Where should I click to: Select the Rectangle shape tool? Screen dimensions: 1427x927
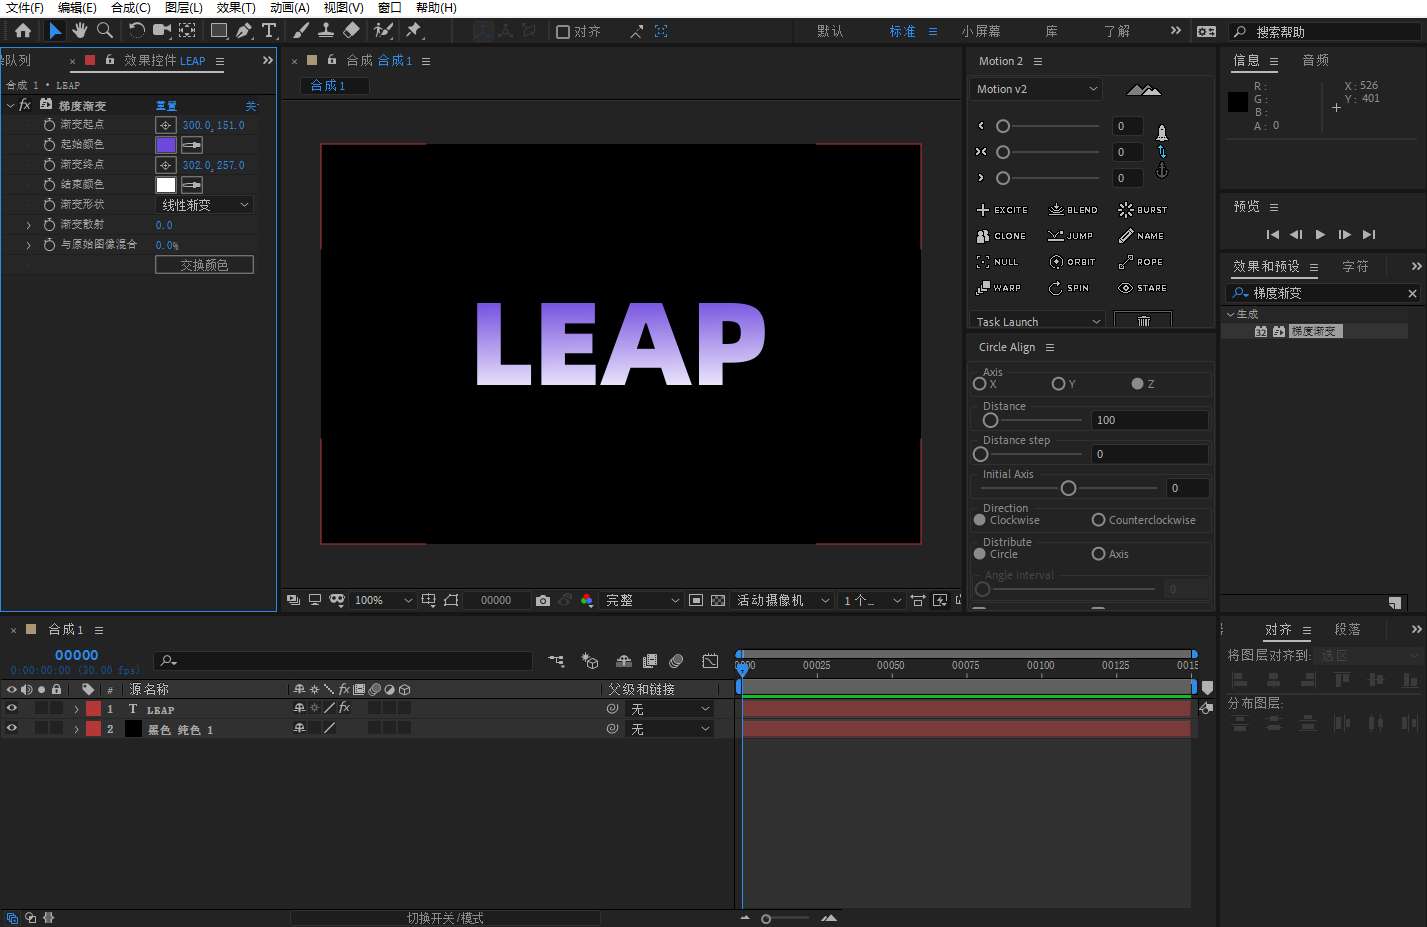(219, 31)
